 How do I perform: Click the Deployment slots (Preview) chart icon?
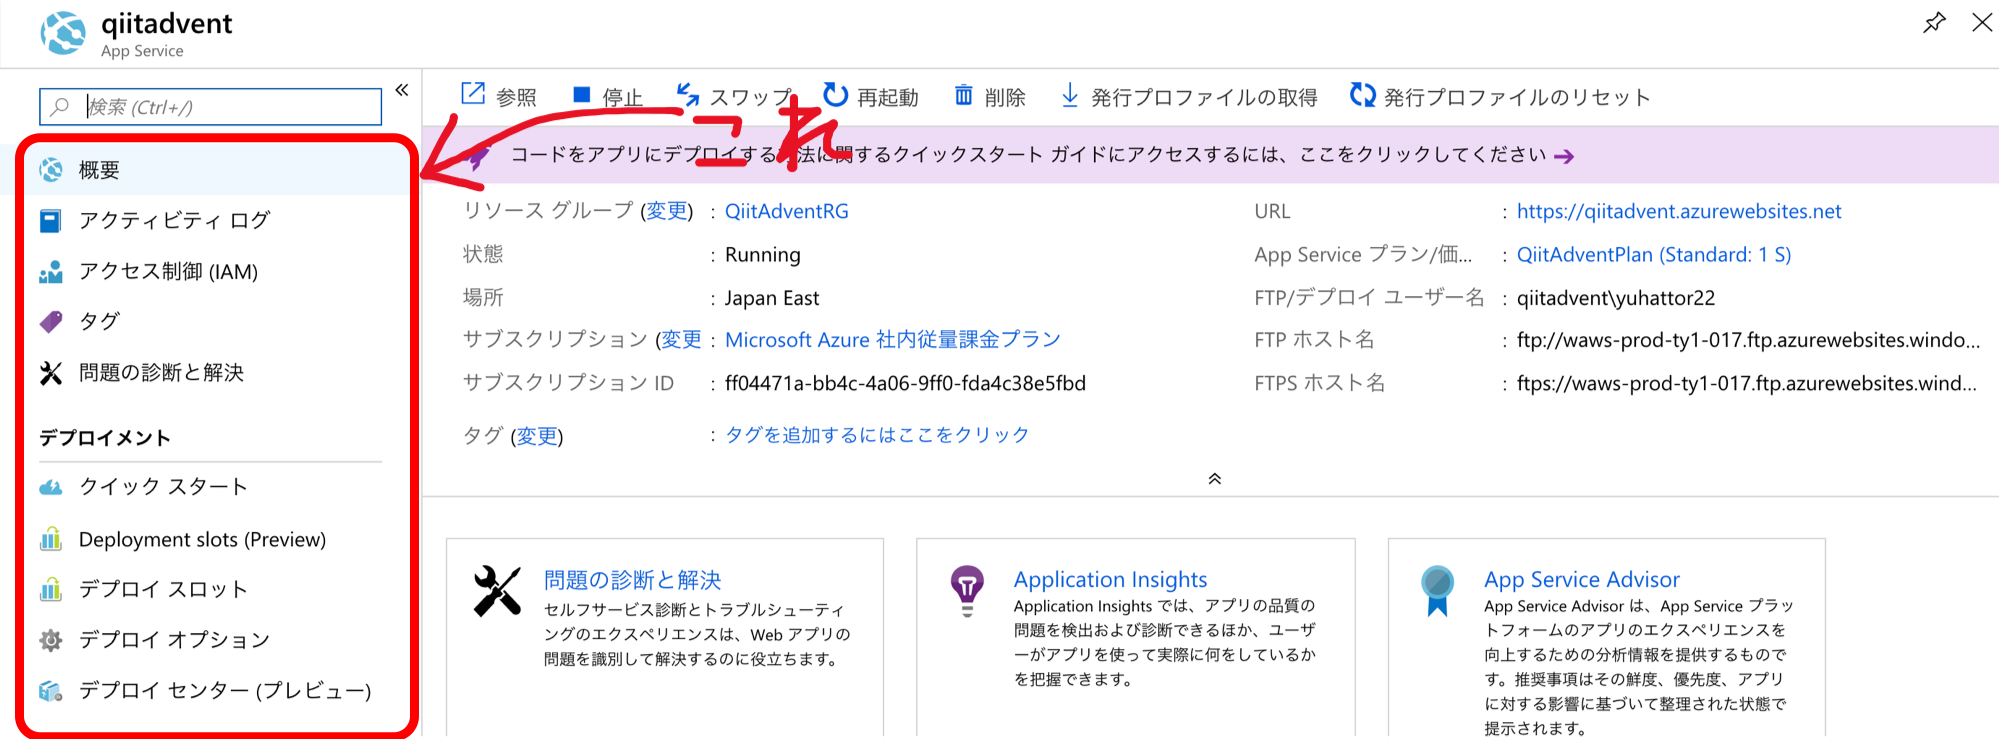(x=51, y=540)
